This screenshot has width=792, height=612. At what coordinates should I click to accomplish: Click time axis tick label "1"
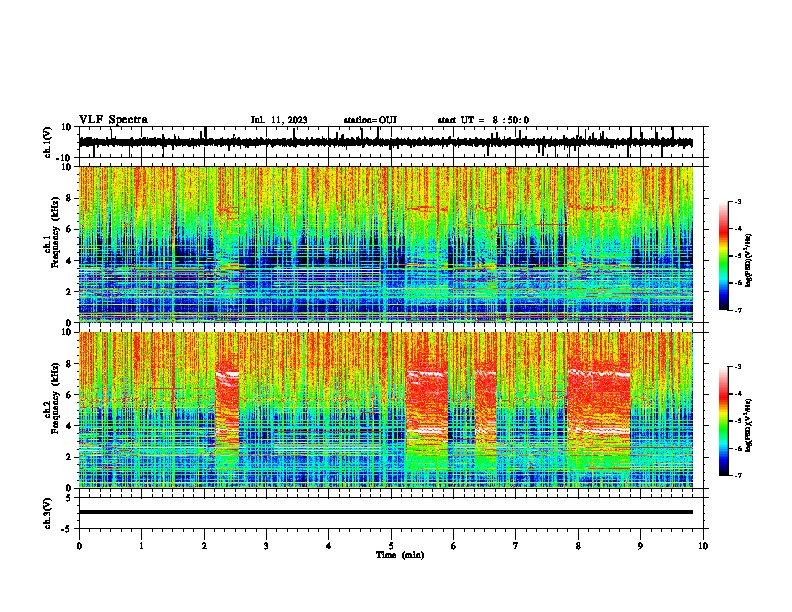141,546
